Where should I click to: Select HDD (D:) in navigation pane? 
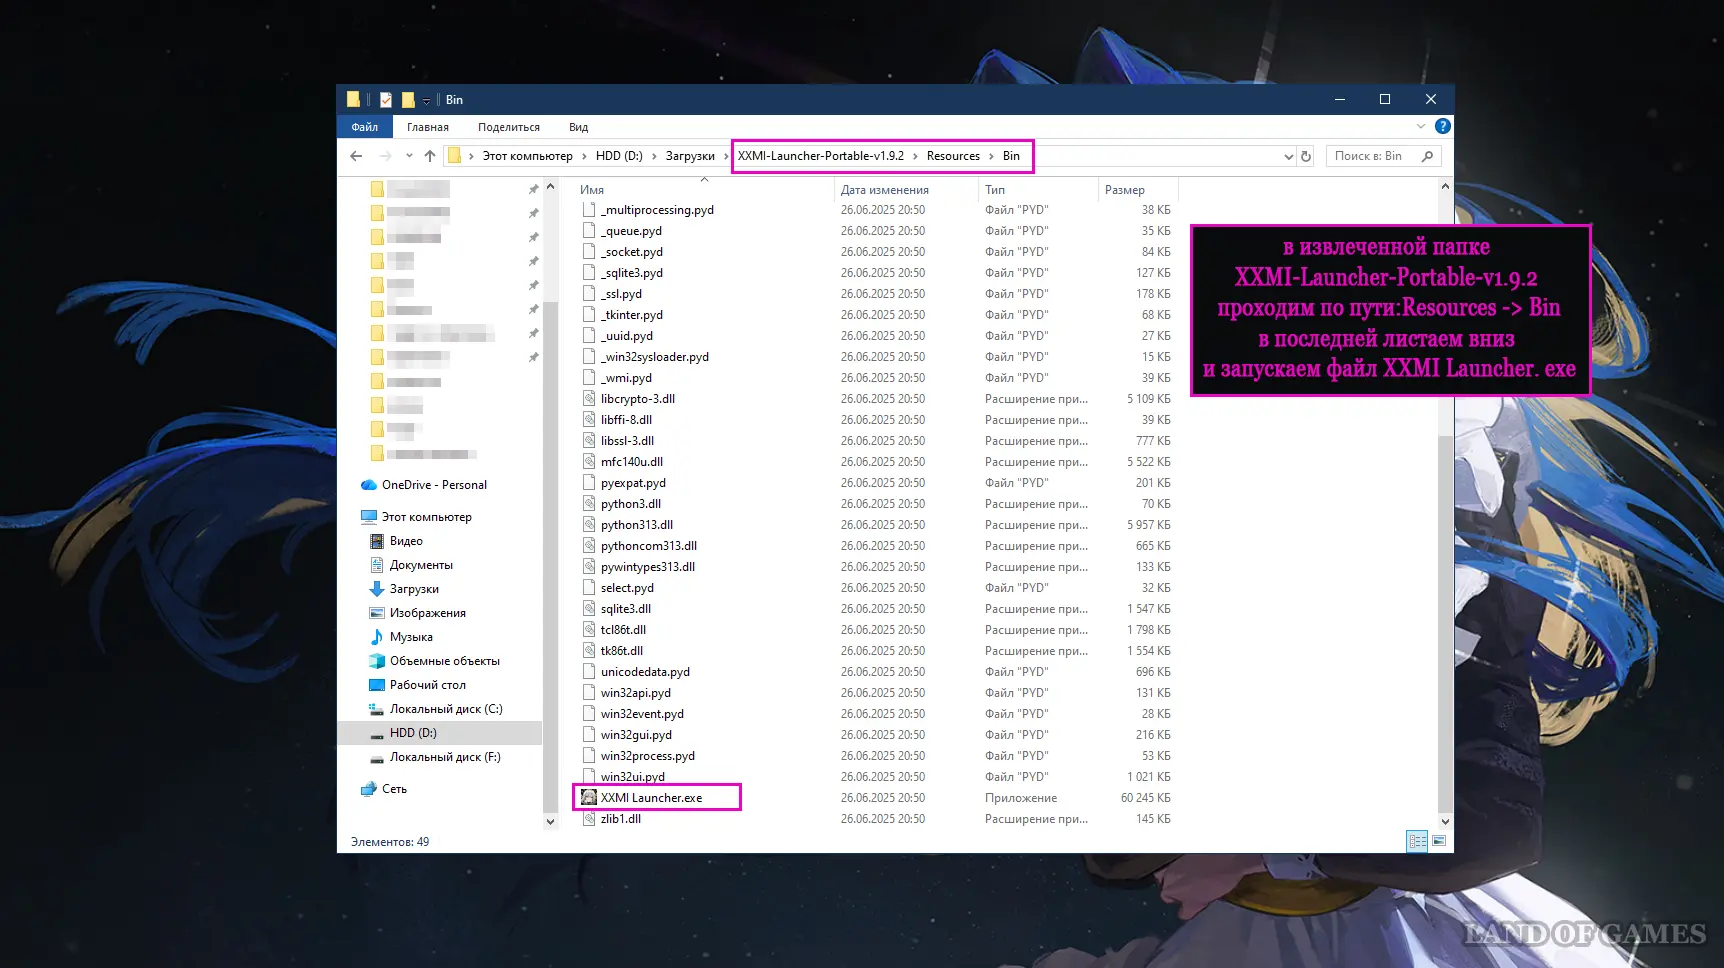tap(413, 733)
